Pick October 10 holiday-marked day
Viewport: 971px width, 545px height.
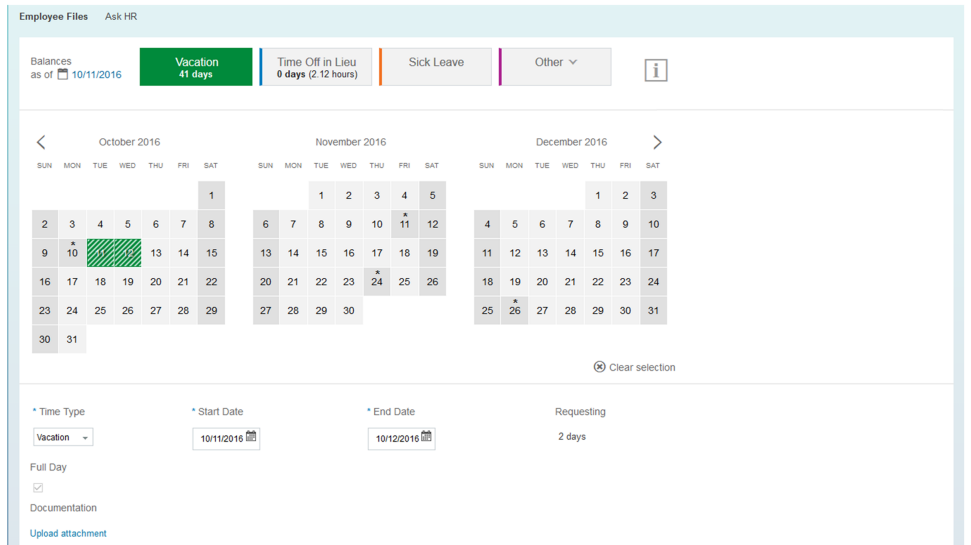pyautogui.click(x=72, y=253)
